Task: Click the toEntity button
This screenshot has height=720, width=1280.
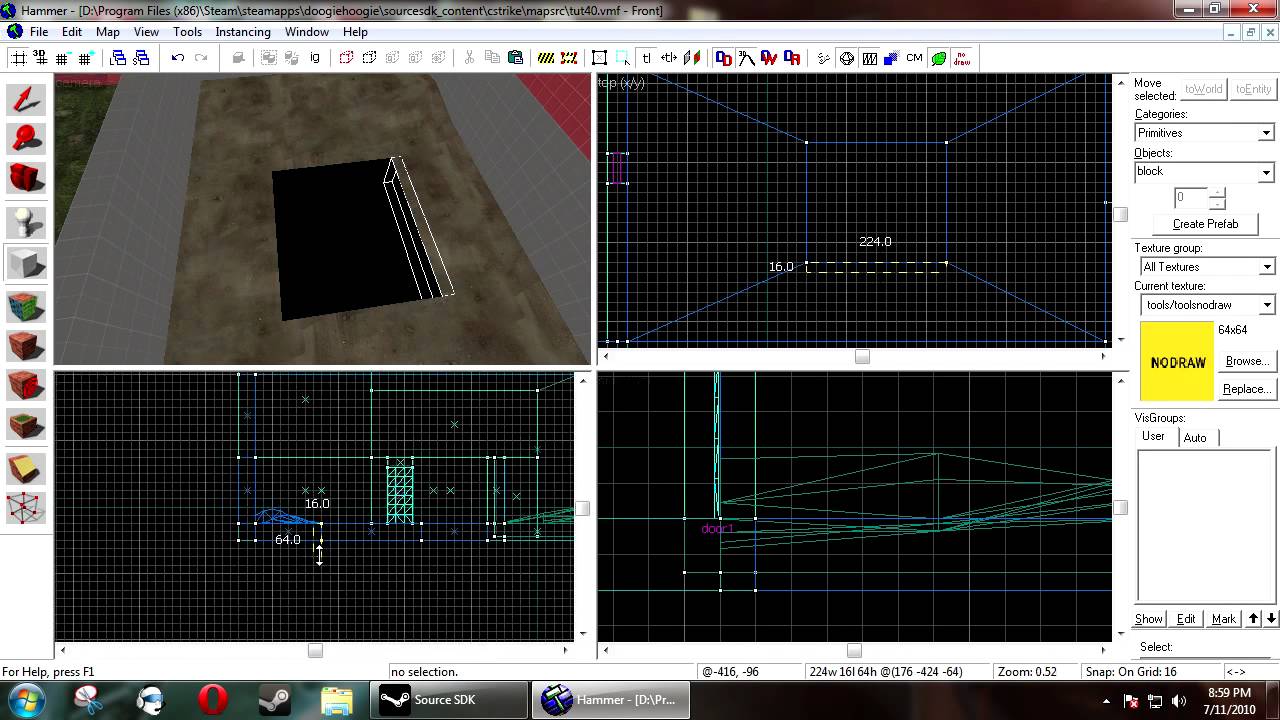Action: click(1253, 89)
